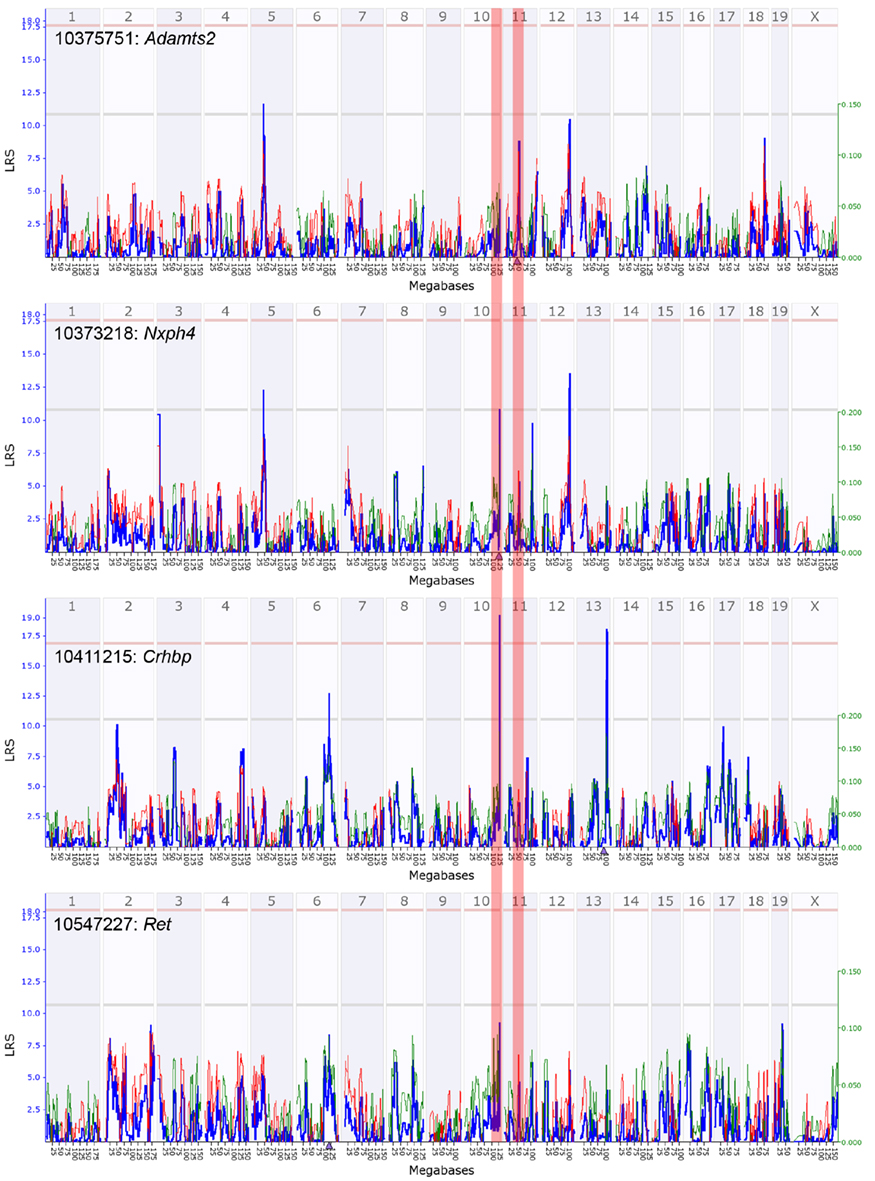The height and width of the screenshot is (1181, 875).
Task: Click the LRS axis label of the Nxph4 map
Action: coord(10,456)
